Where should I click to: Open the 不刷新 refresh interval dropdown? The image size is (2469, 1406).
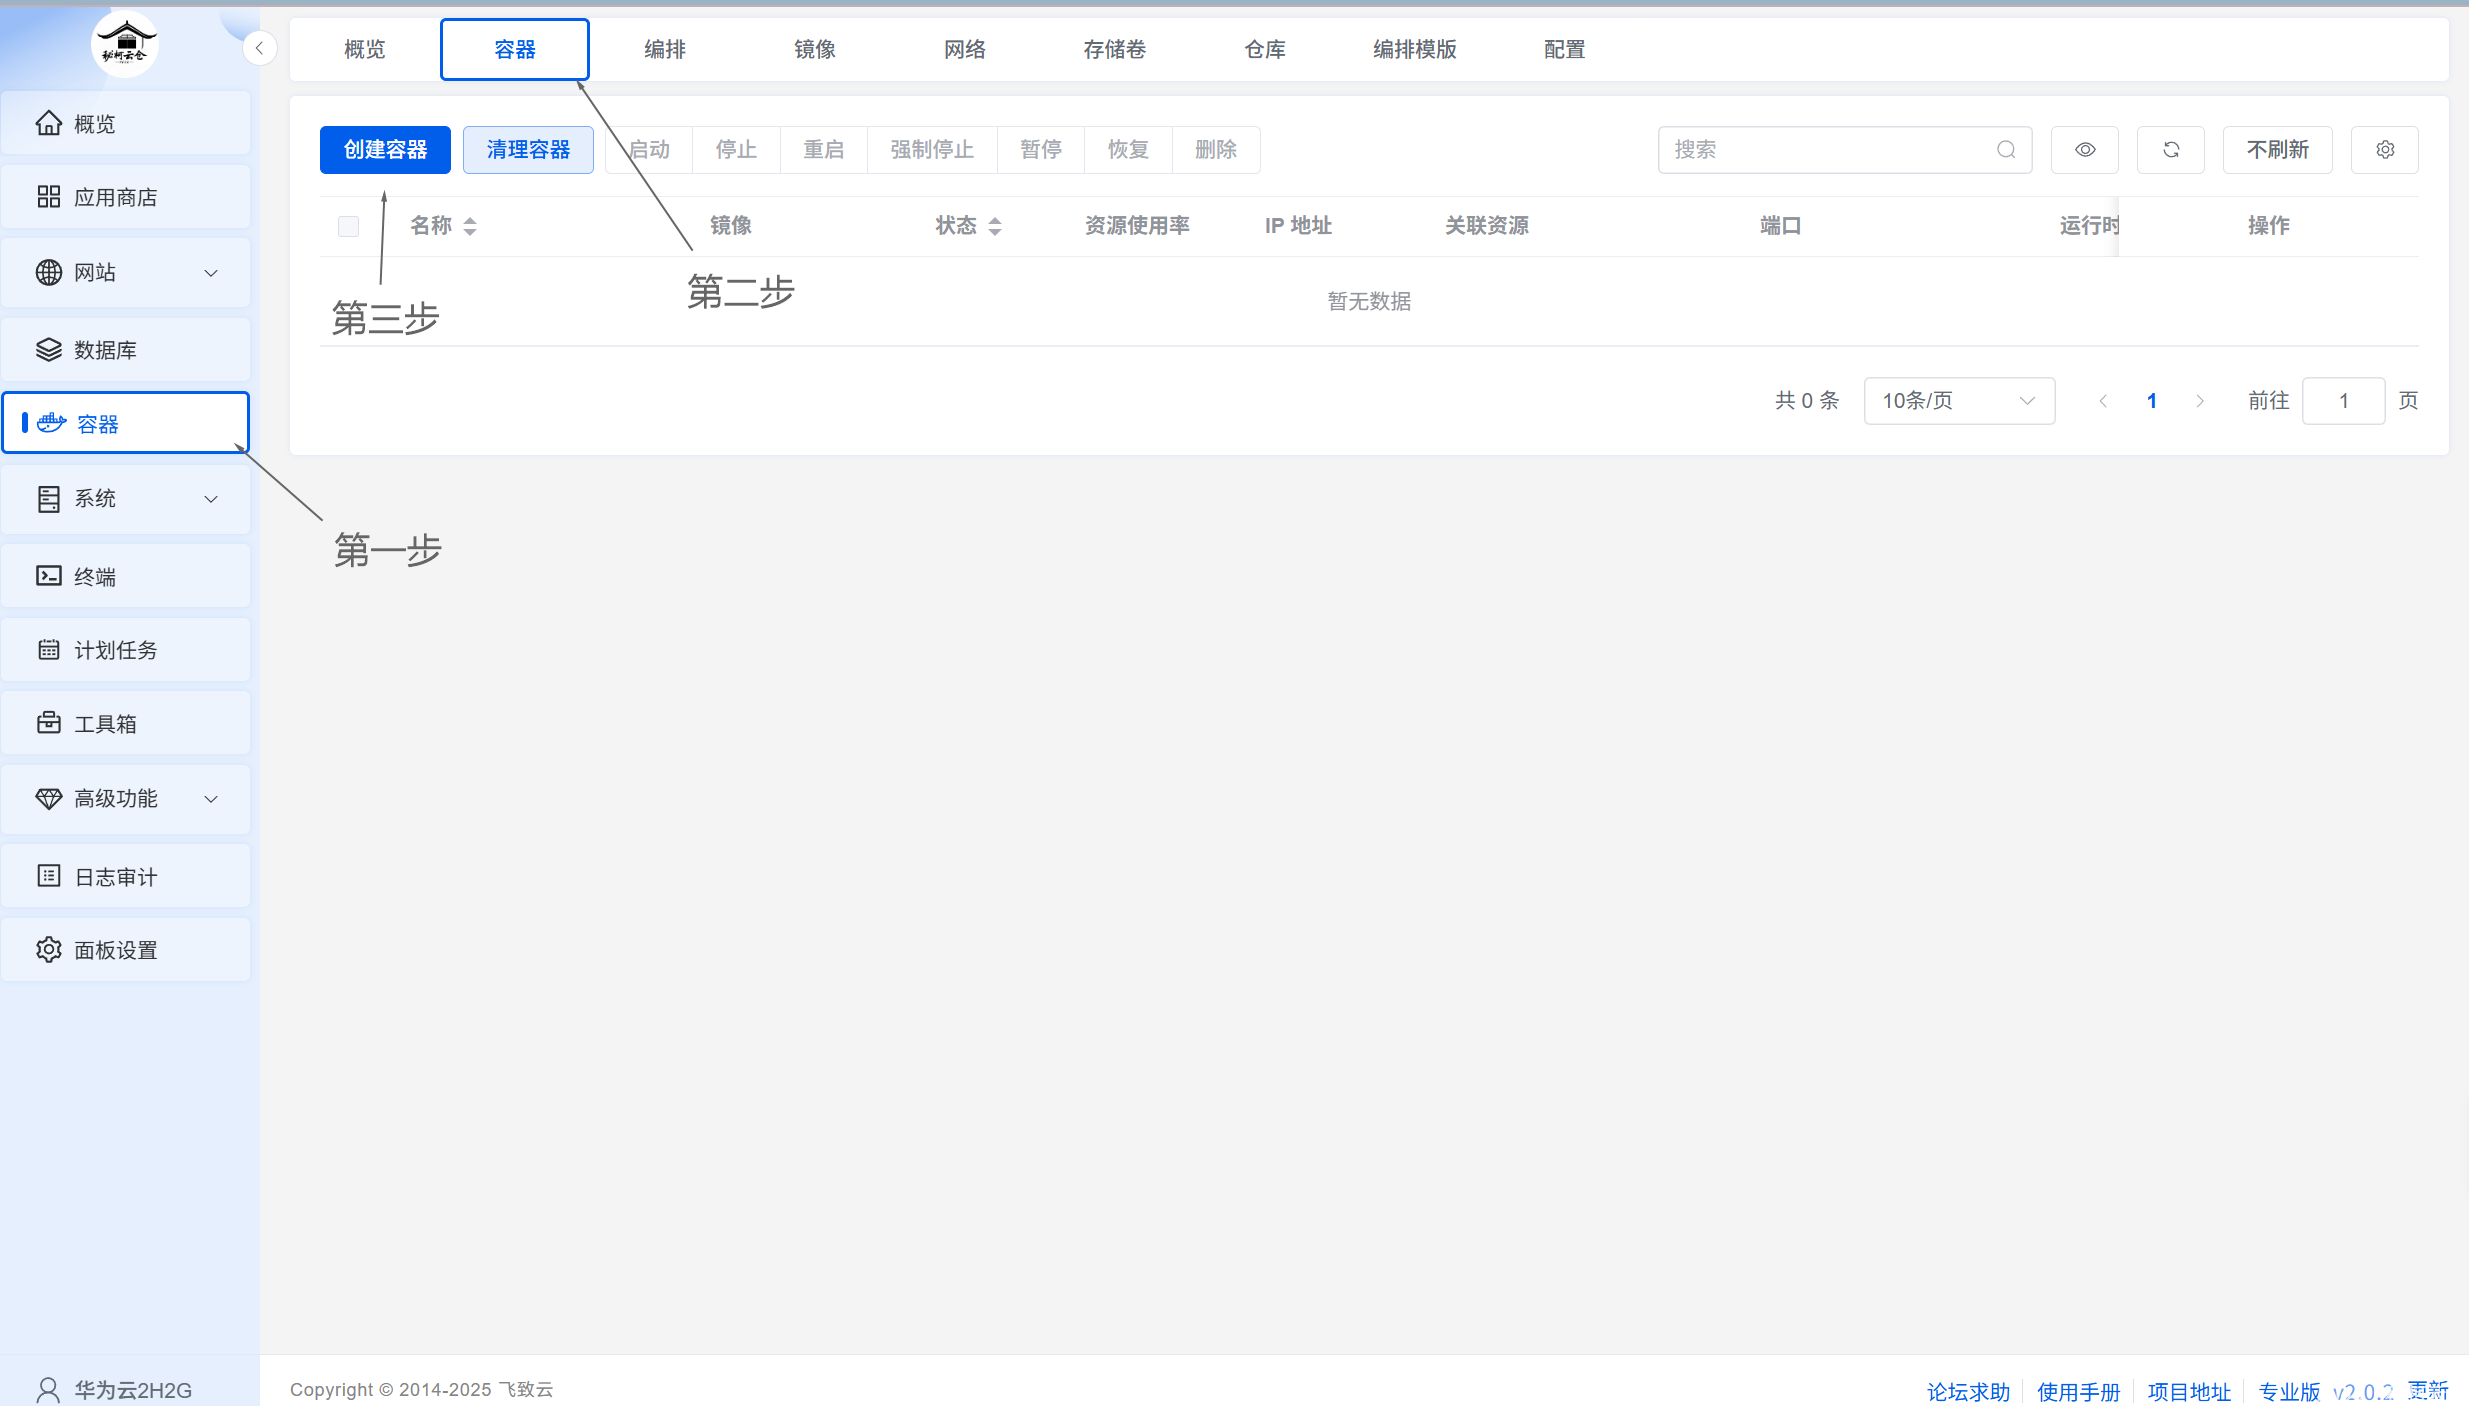(x=2278, y=150)
